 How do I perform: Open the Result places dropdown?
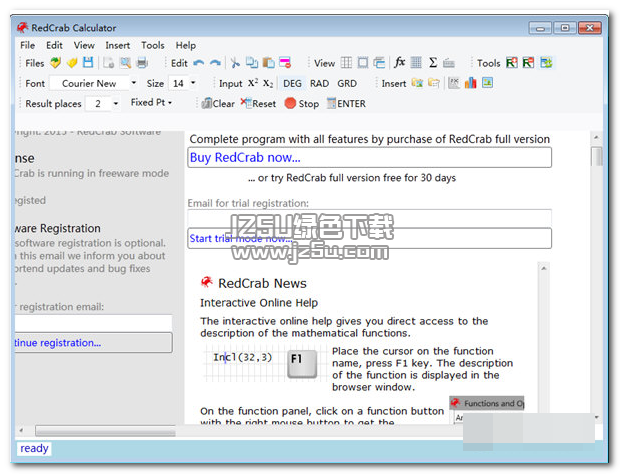pos(115,104)
